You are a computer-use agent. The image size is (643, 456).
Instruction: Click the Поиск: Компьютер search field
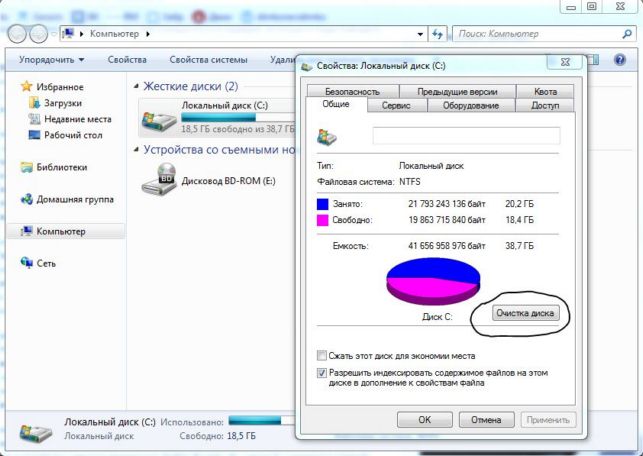tap(537, 34)
